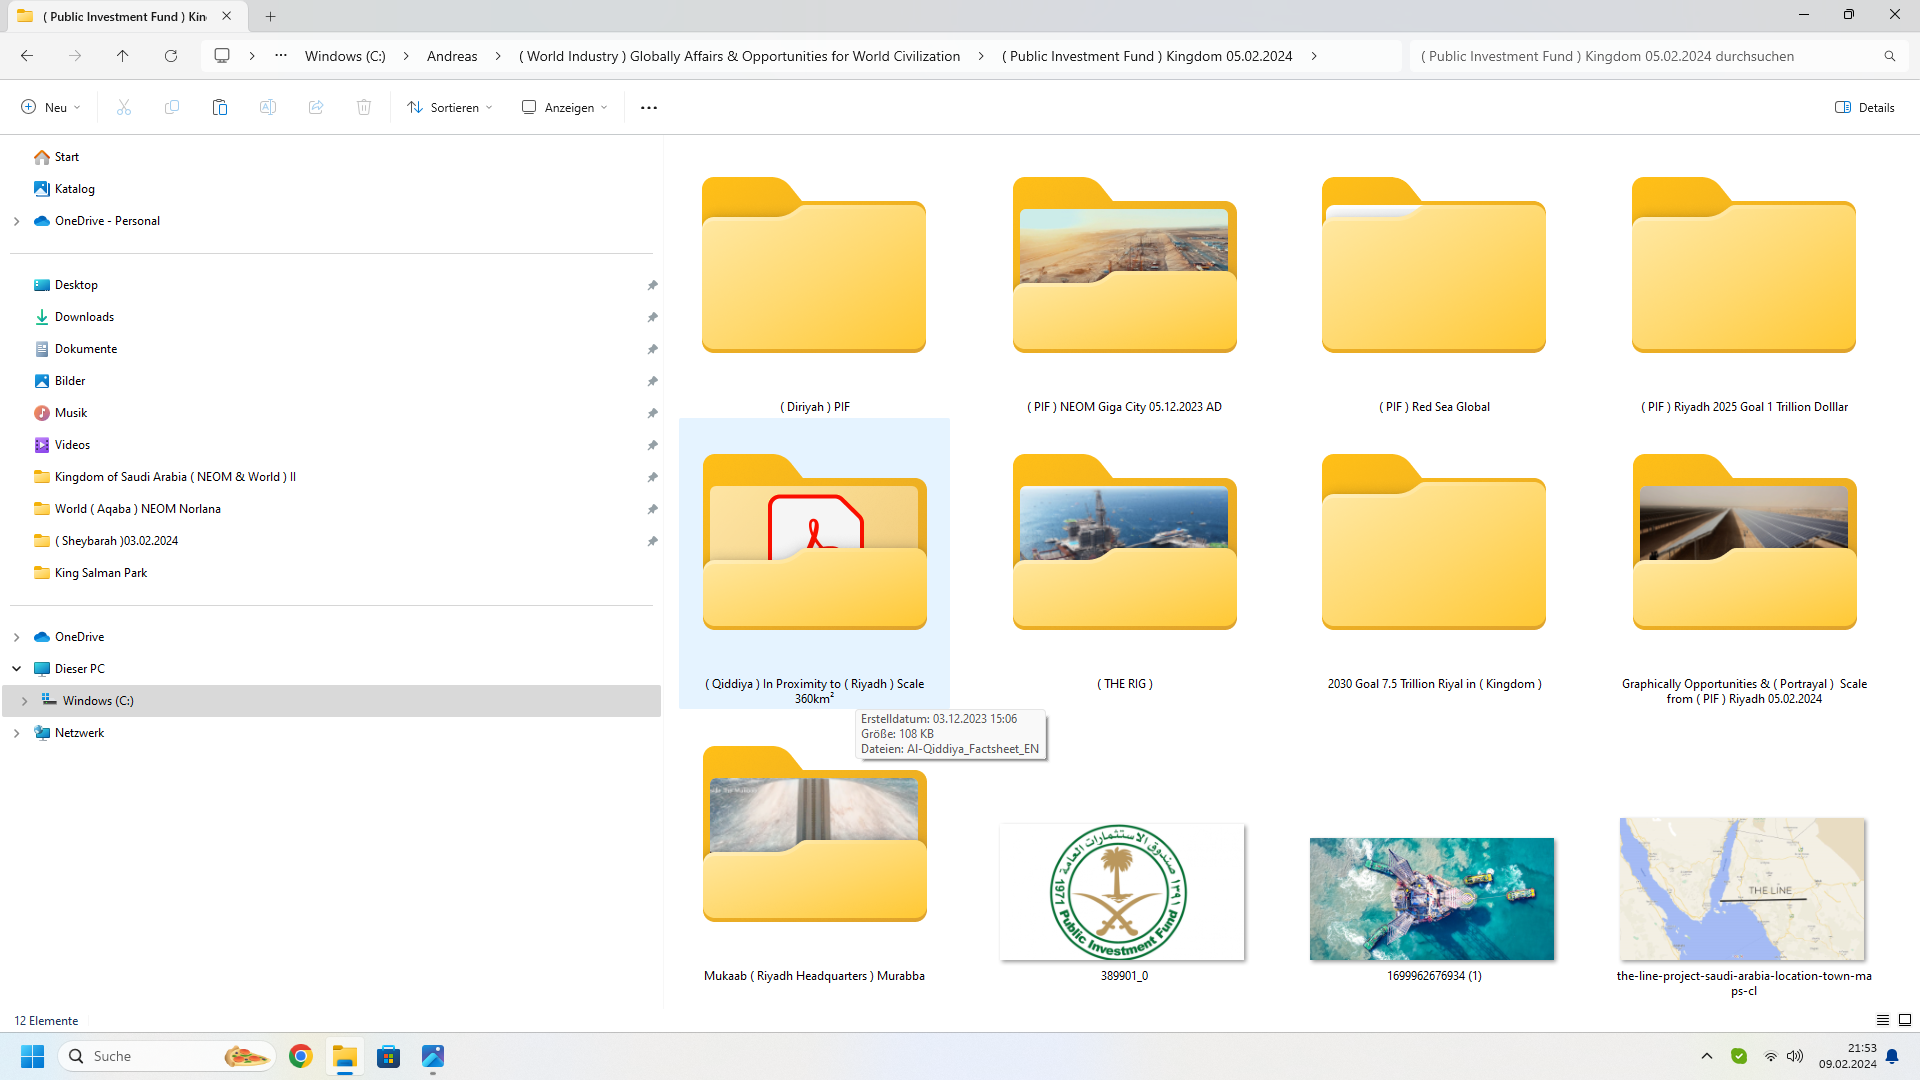Click the Windows Start button
1920x1080 pixels.
[x=33, y=1056]
